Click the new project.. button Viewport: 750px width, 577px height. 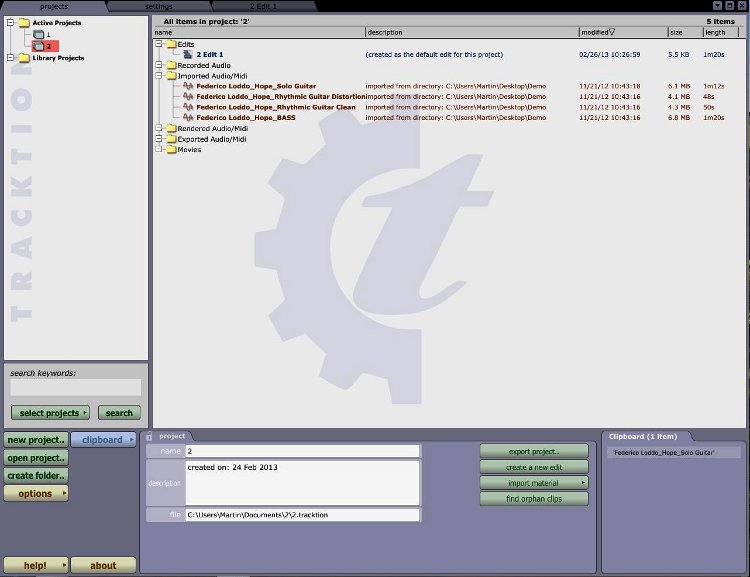click(36, 440)
